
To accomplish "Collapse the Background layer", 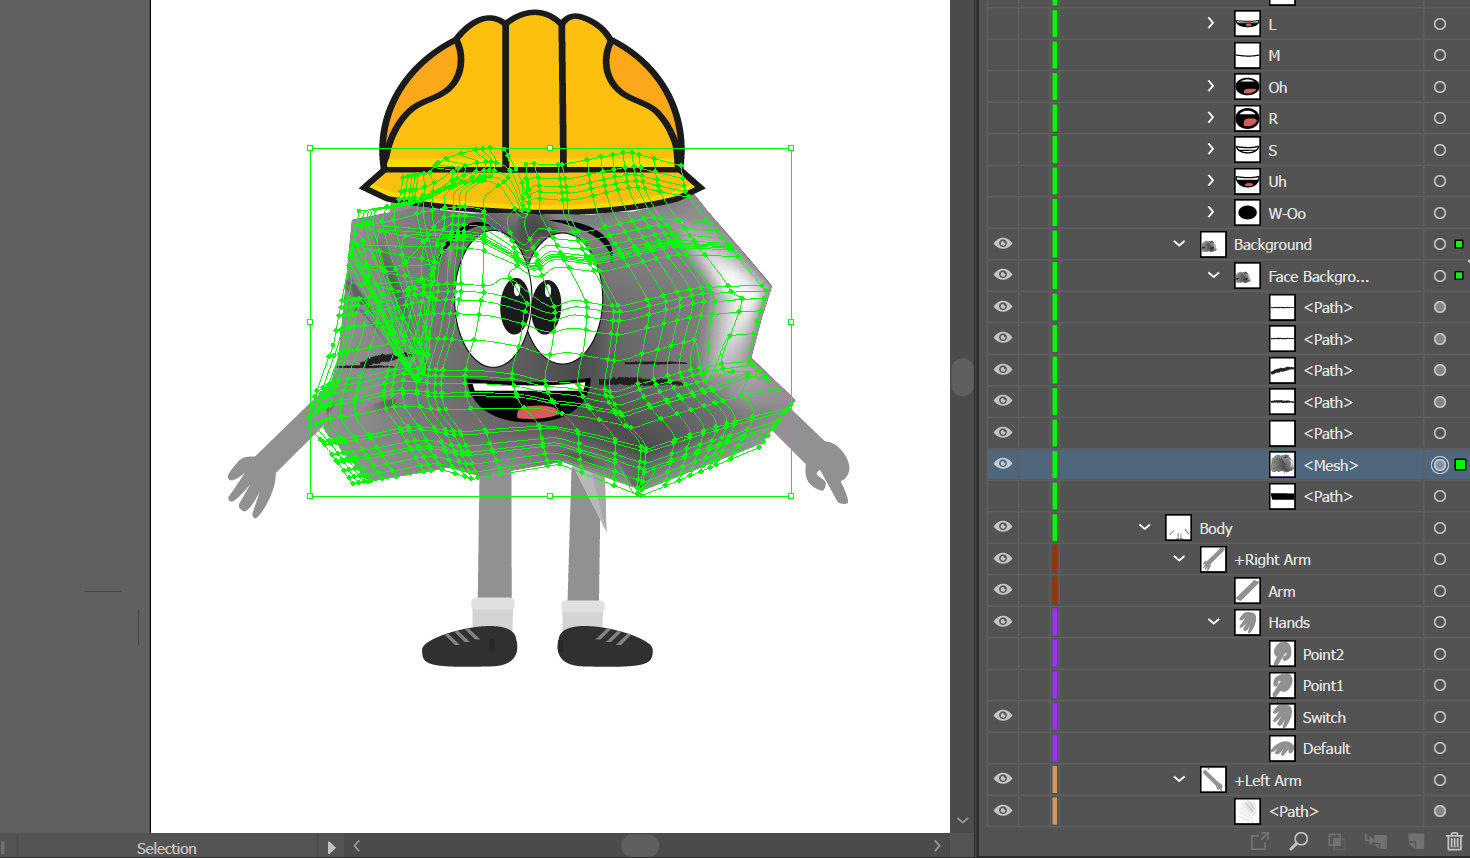I will pyautogui.click(x=1179, y=244).
